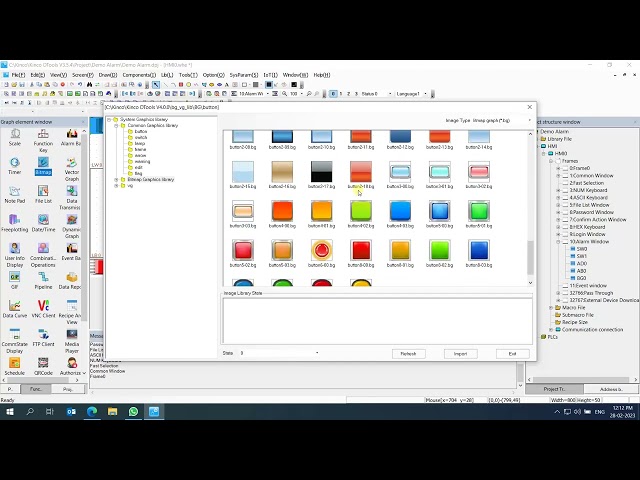
Task: Select the blue button8-03.bg thumbnail
Action: coord(479,250)
